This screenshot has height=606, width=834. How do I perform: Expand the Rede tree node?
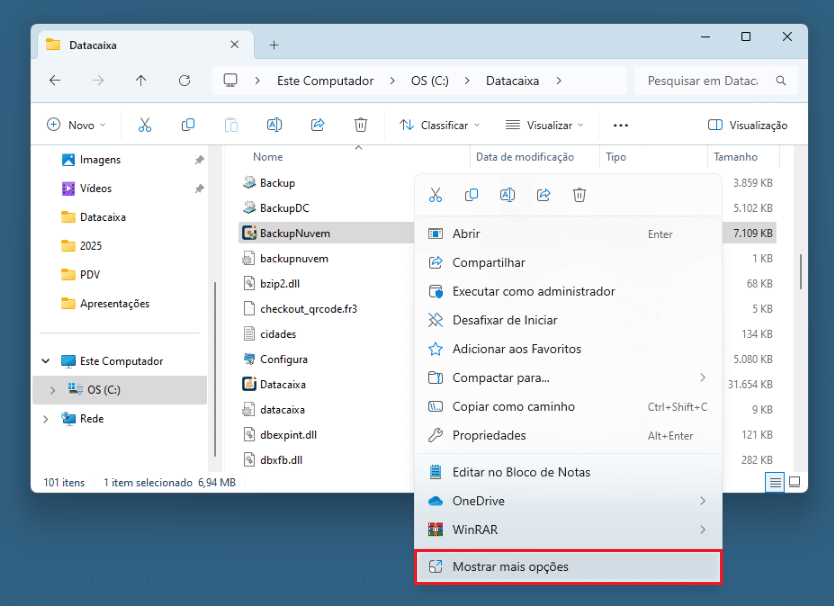coord(46,419)
